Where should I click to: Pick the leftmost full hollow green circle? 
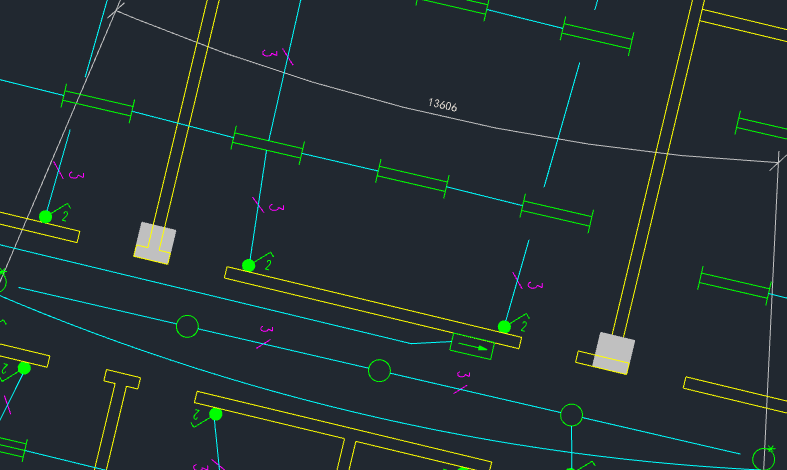click(x=187, y=326)
